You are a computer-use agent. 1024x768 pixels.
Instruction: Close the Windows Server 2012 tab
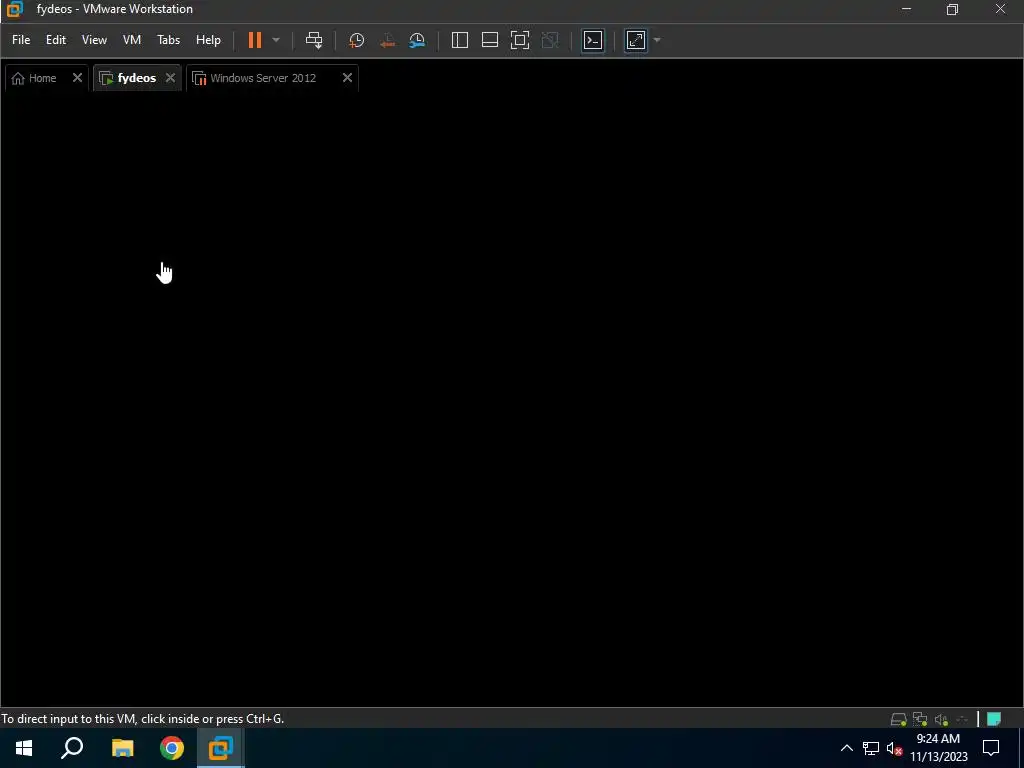(347, 78)
